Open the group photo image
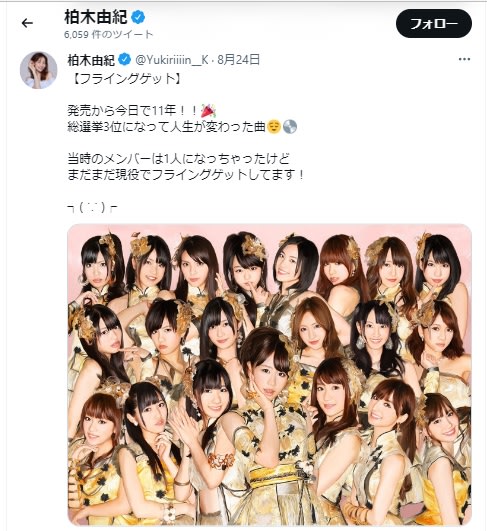Image resolution: width=487 pixels, height=531 pixels. [x=269, y=375]
